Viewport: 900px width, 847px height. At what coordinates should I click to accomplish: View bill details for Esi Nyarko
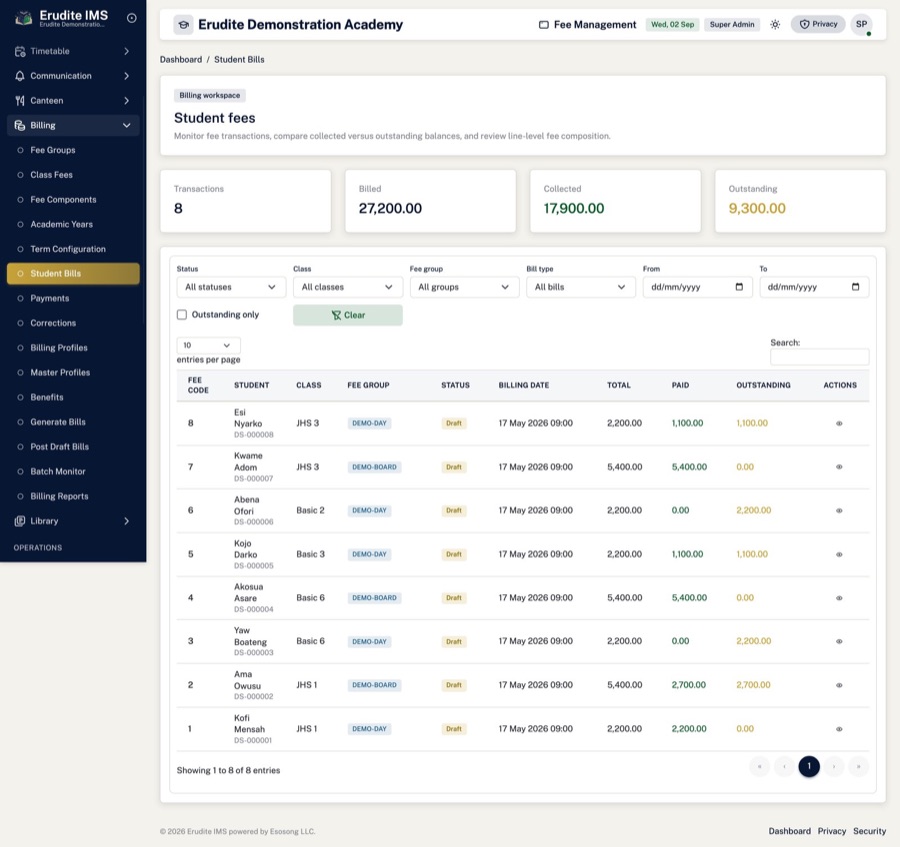839,424
